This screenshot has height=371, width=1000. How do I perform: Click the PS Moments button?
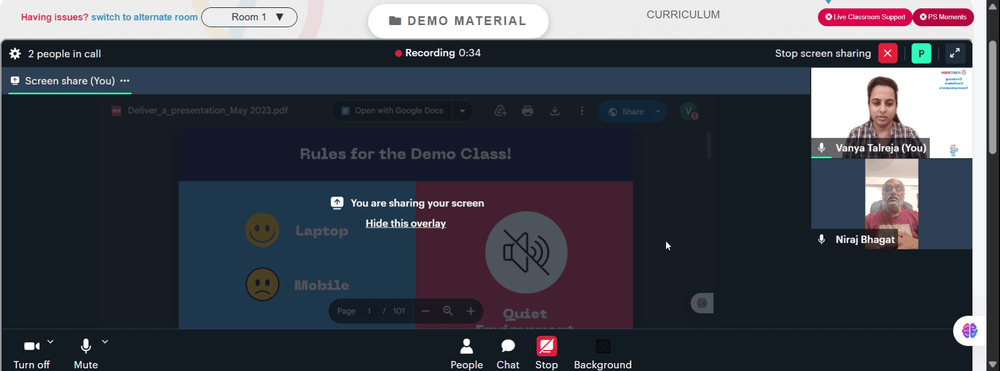(943, 17)
